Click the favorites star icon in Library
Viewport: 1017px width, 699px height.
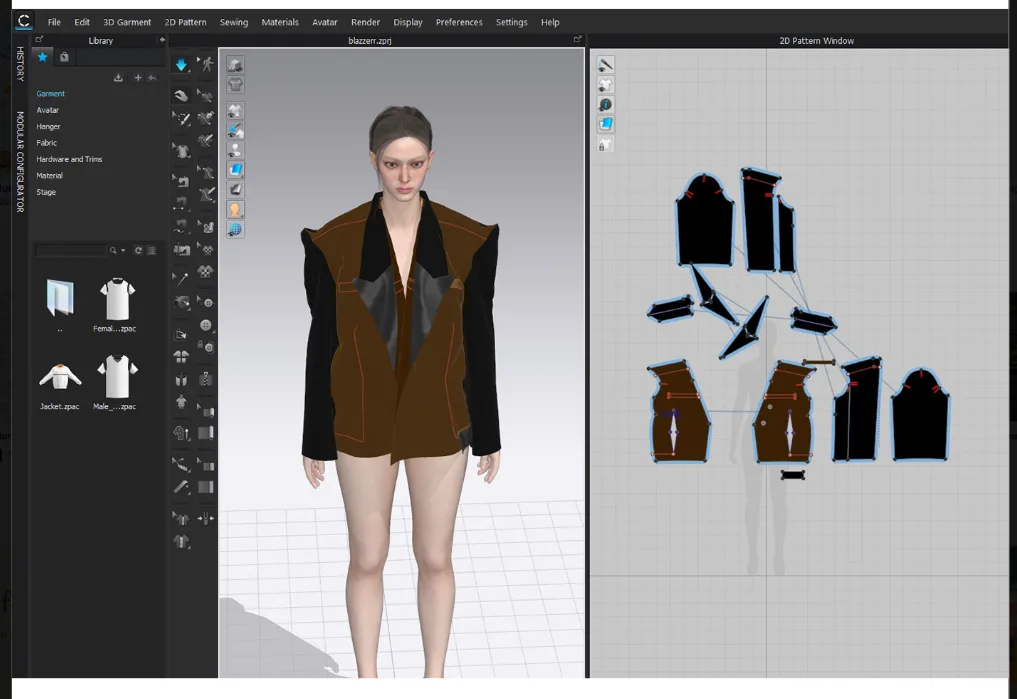pyautogui.click(x=42, y=57)
